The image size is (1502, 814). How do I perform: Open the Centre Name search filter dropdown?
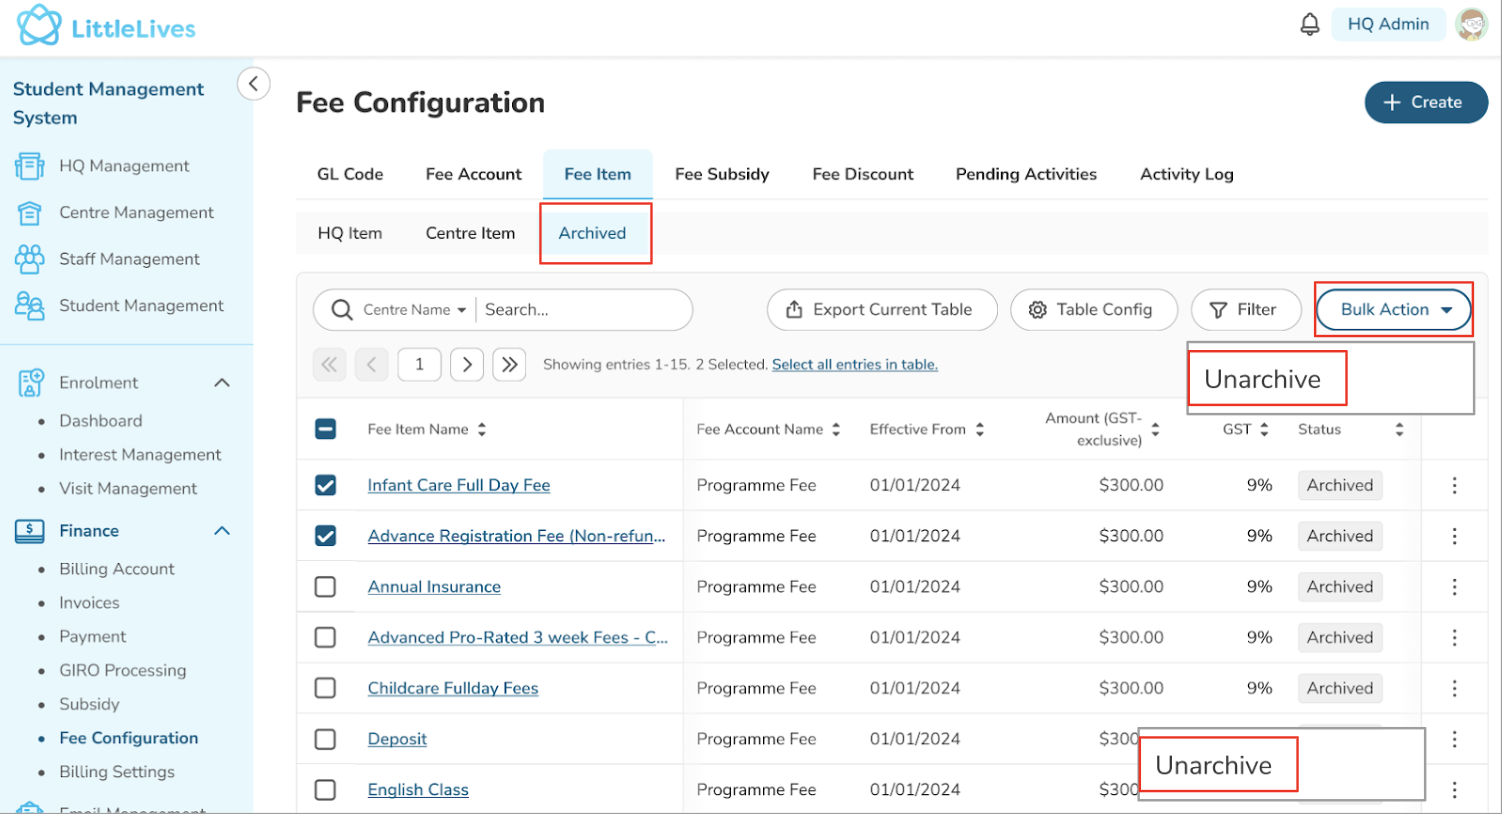coord(414,310)
